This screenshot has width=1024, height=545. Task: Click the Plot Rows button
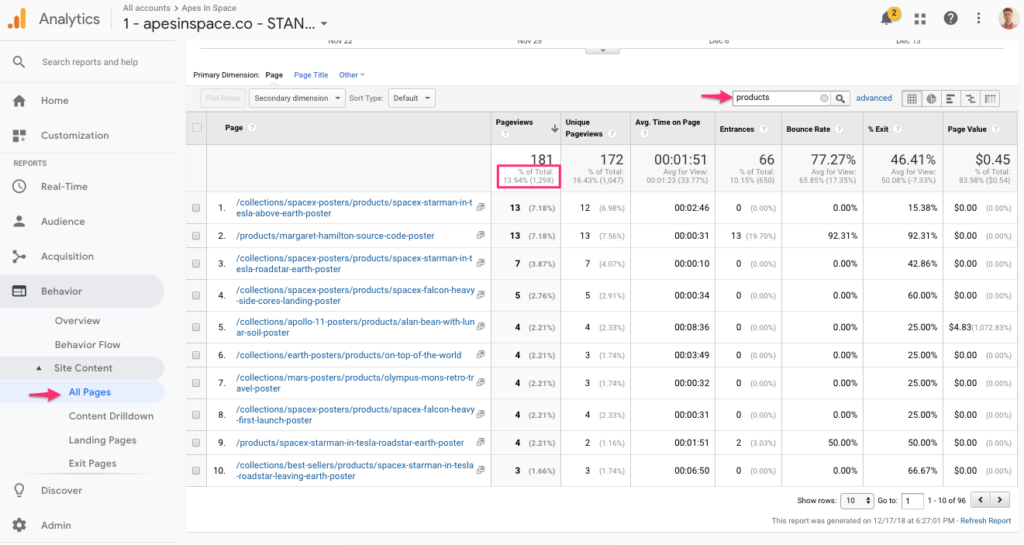click(x=223, y=99)
